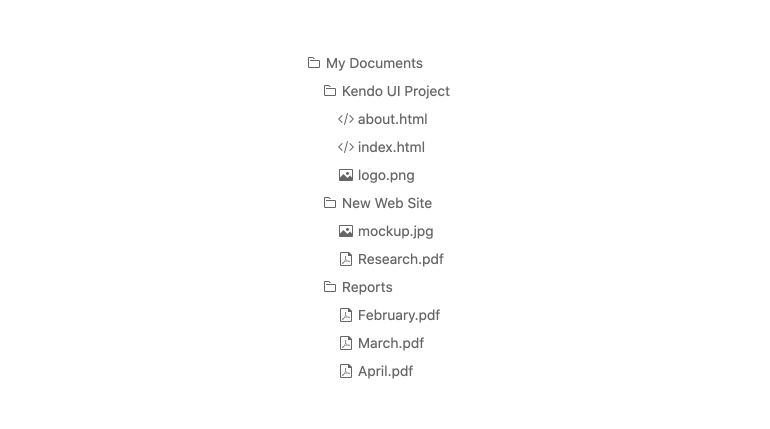
Task: Click the Kendo UI Project folder icon
Action: (x=330, y=91)
